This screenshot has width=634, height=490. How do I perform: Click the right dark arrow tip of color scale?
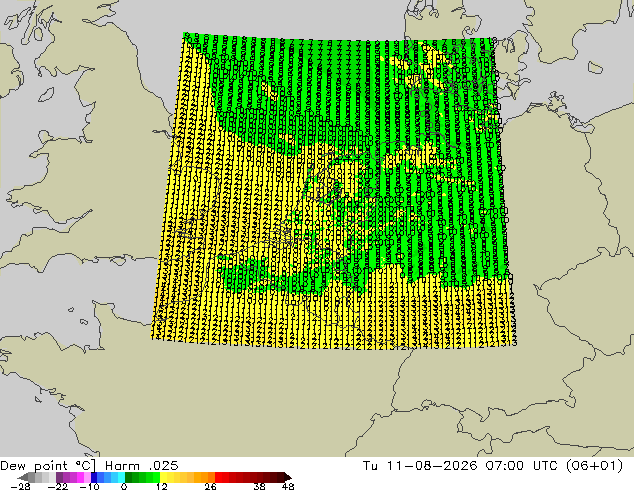pyautogui.click(x=288, y=477)
